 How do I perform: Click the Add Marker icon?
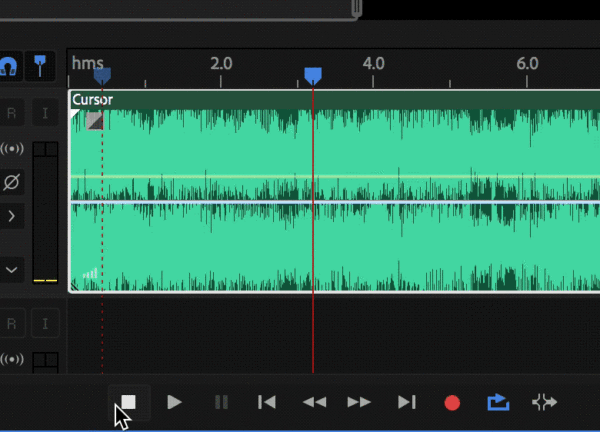[x=40, y=66]
